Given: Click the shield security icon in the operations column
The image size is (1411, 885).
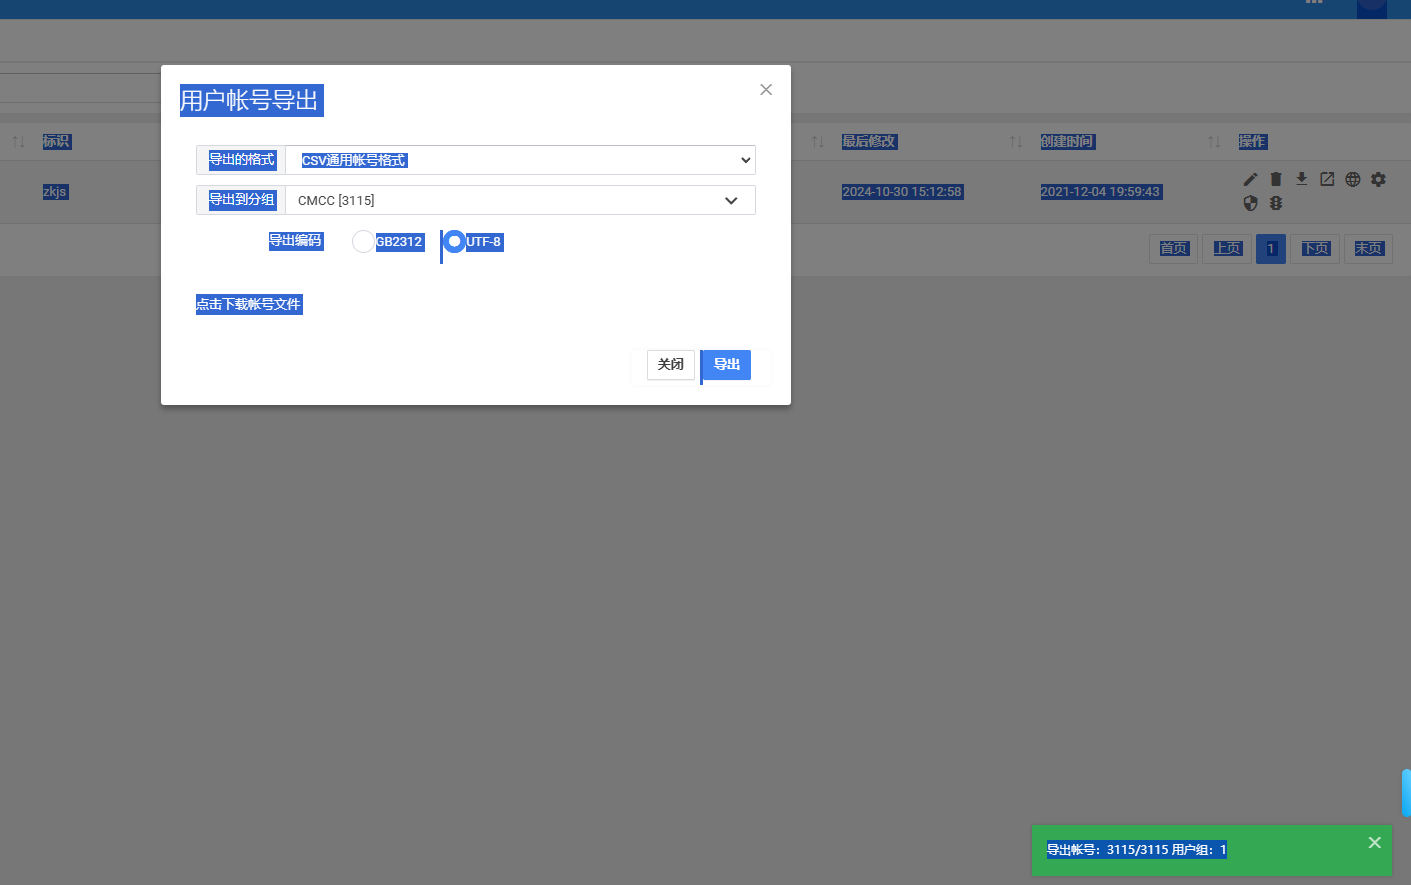Looking at the screenshot, I should [x=1250, y=203].
